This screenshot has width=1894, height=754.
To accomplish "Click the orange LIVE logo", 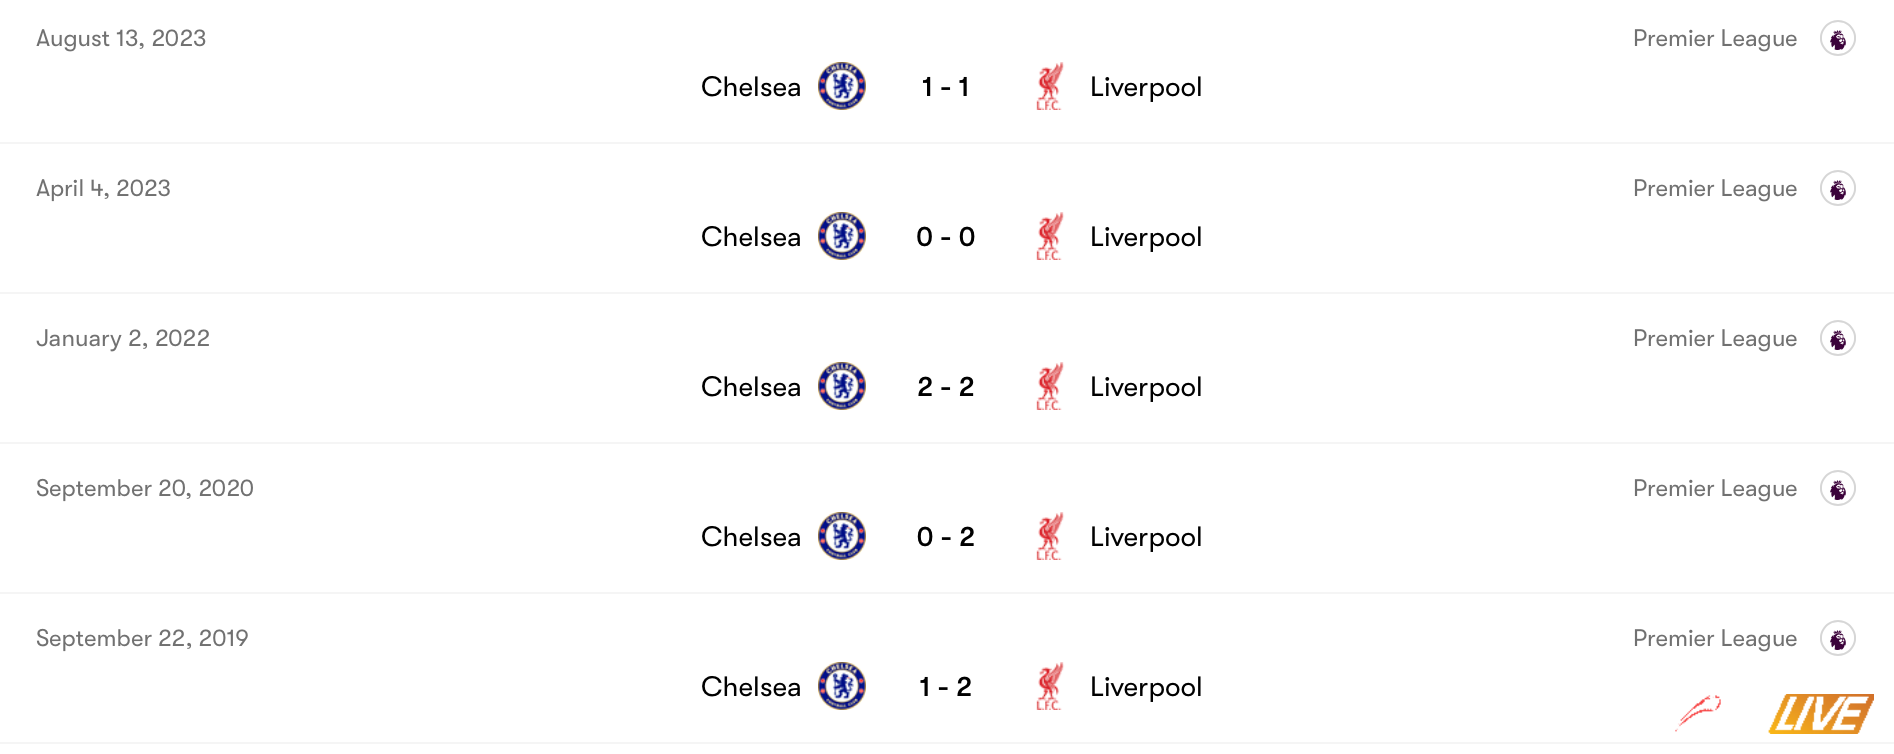I will pyautogui.click(x=1821, y=714).
